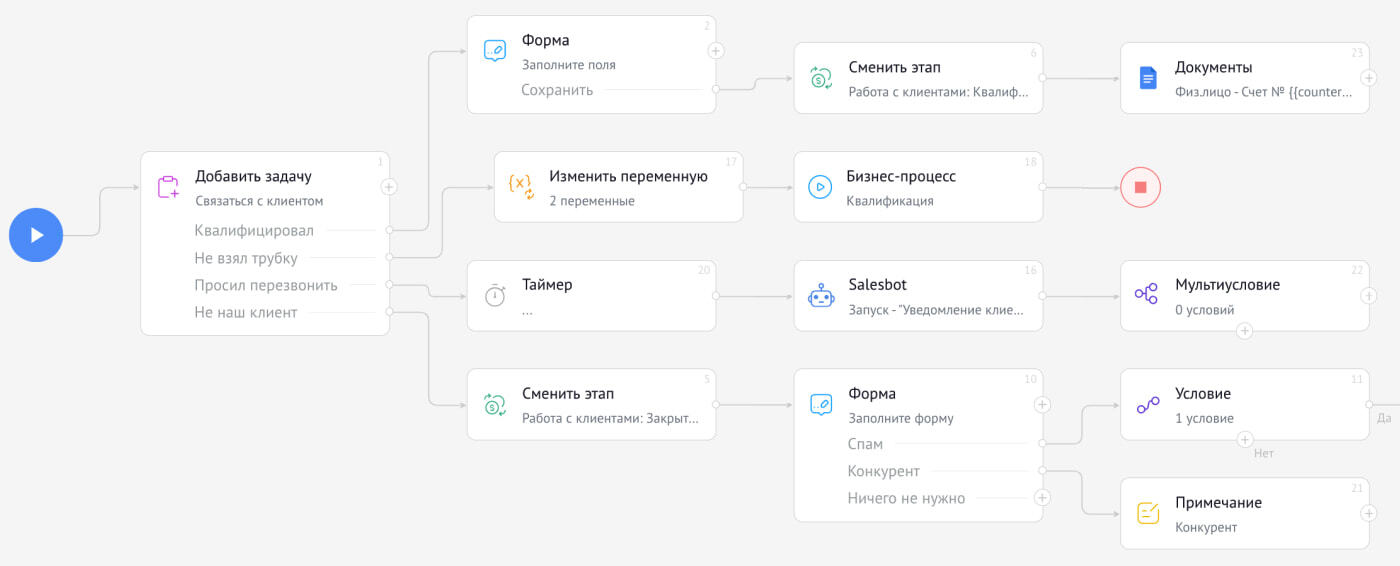The height and width of the screenshot is (566, 1400).
Task: Click output connector dot of Бизнес-процесс card
Action: tap(1042, 187)
